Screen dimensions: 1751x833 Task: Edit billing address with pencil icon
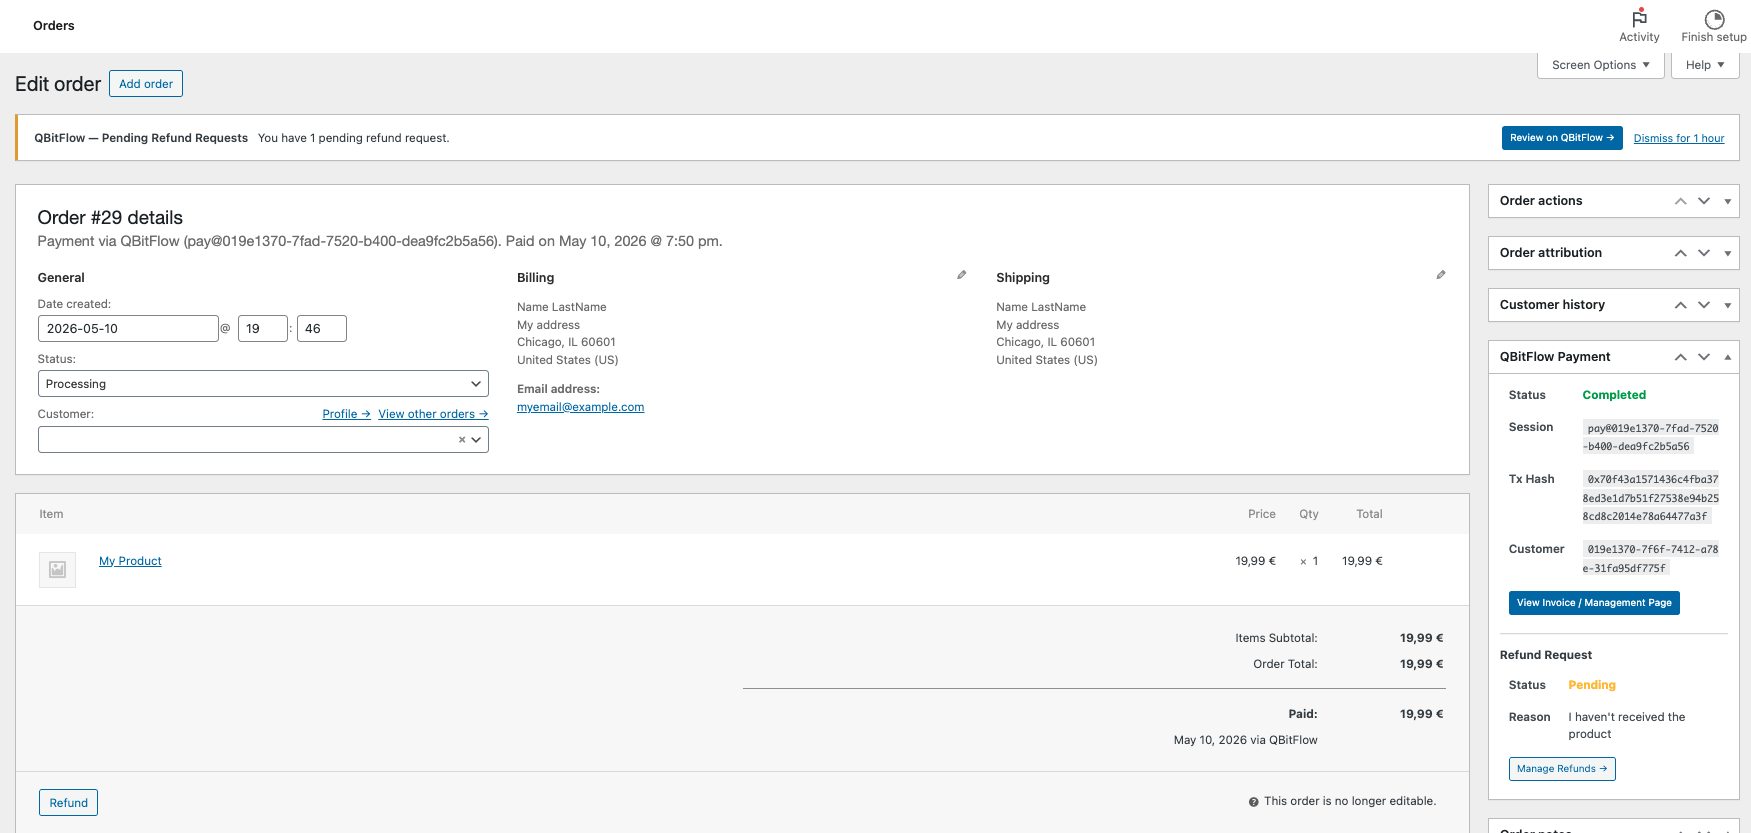(x=962, y=275)
